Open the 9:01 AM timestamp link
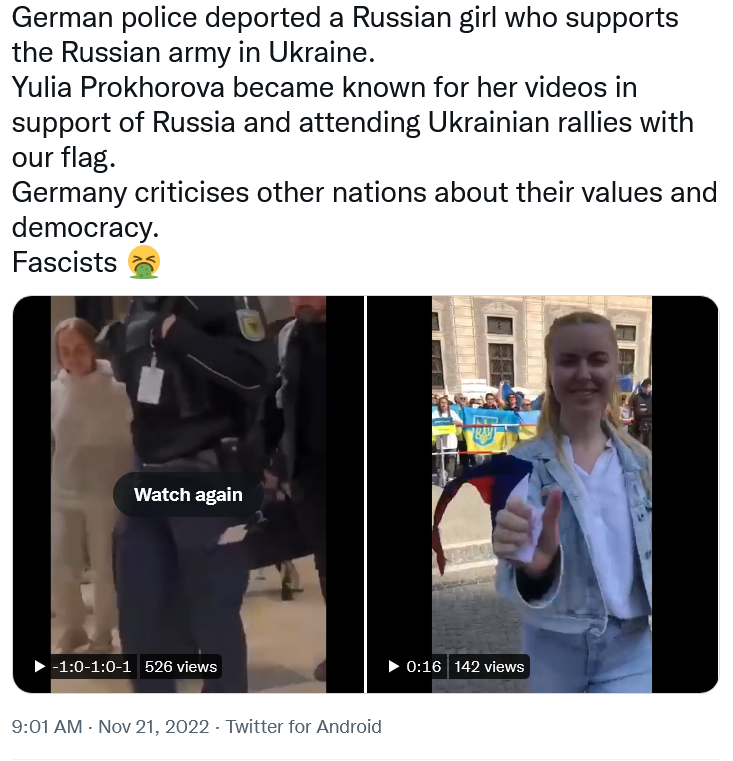The width and height of the screenshot is (733, 761). (47, 727)
